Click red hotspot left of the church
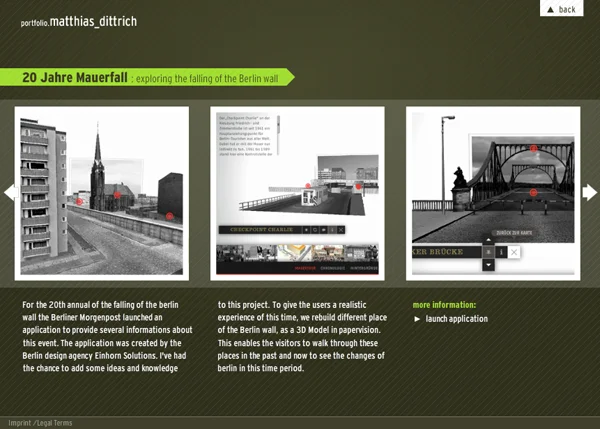This screenshot has width=600, height=429. point(79,201)
